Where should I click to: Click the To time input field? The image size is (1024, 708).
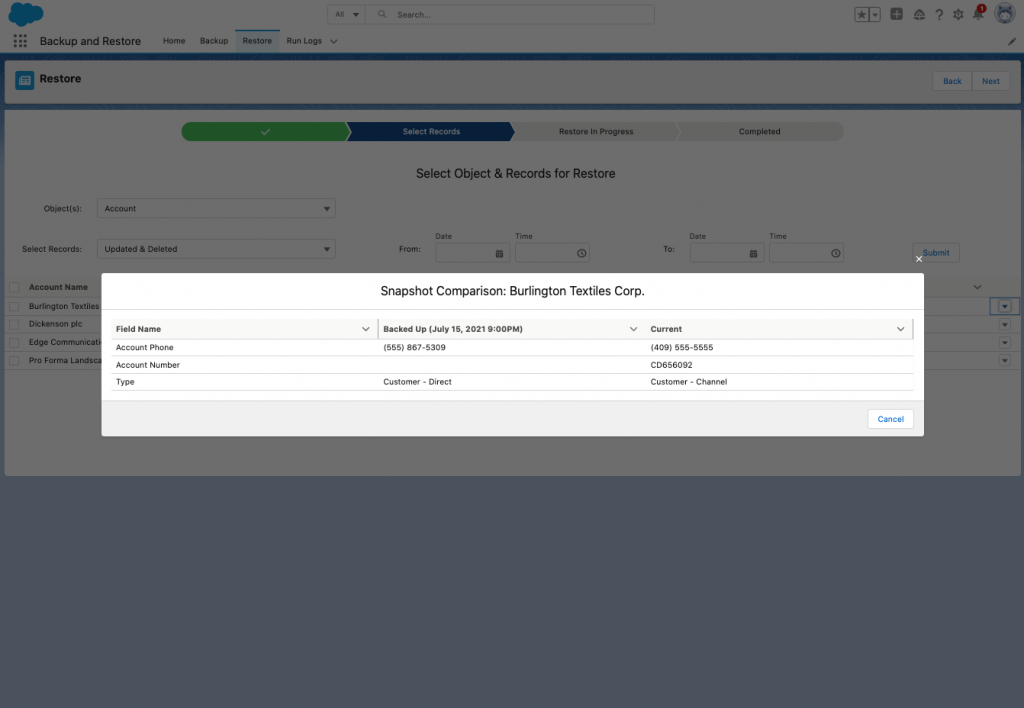coord(806,253)
